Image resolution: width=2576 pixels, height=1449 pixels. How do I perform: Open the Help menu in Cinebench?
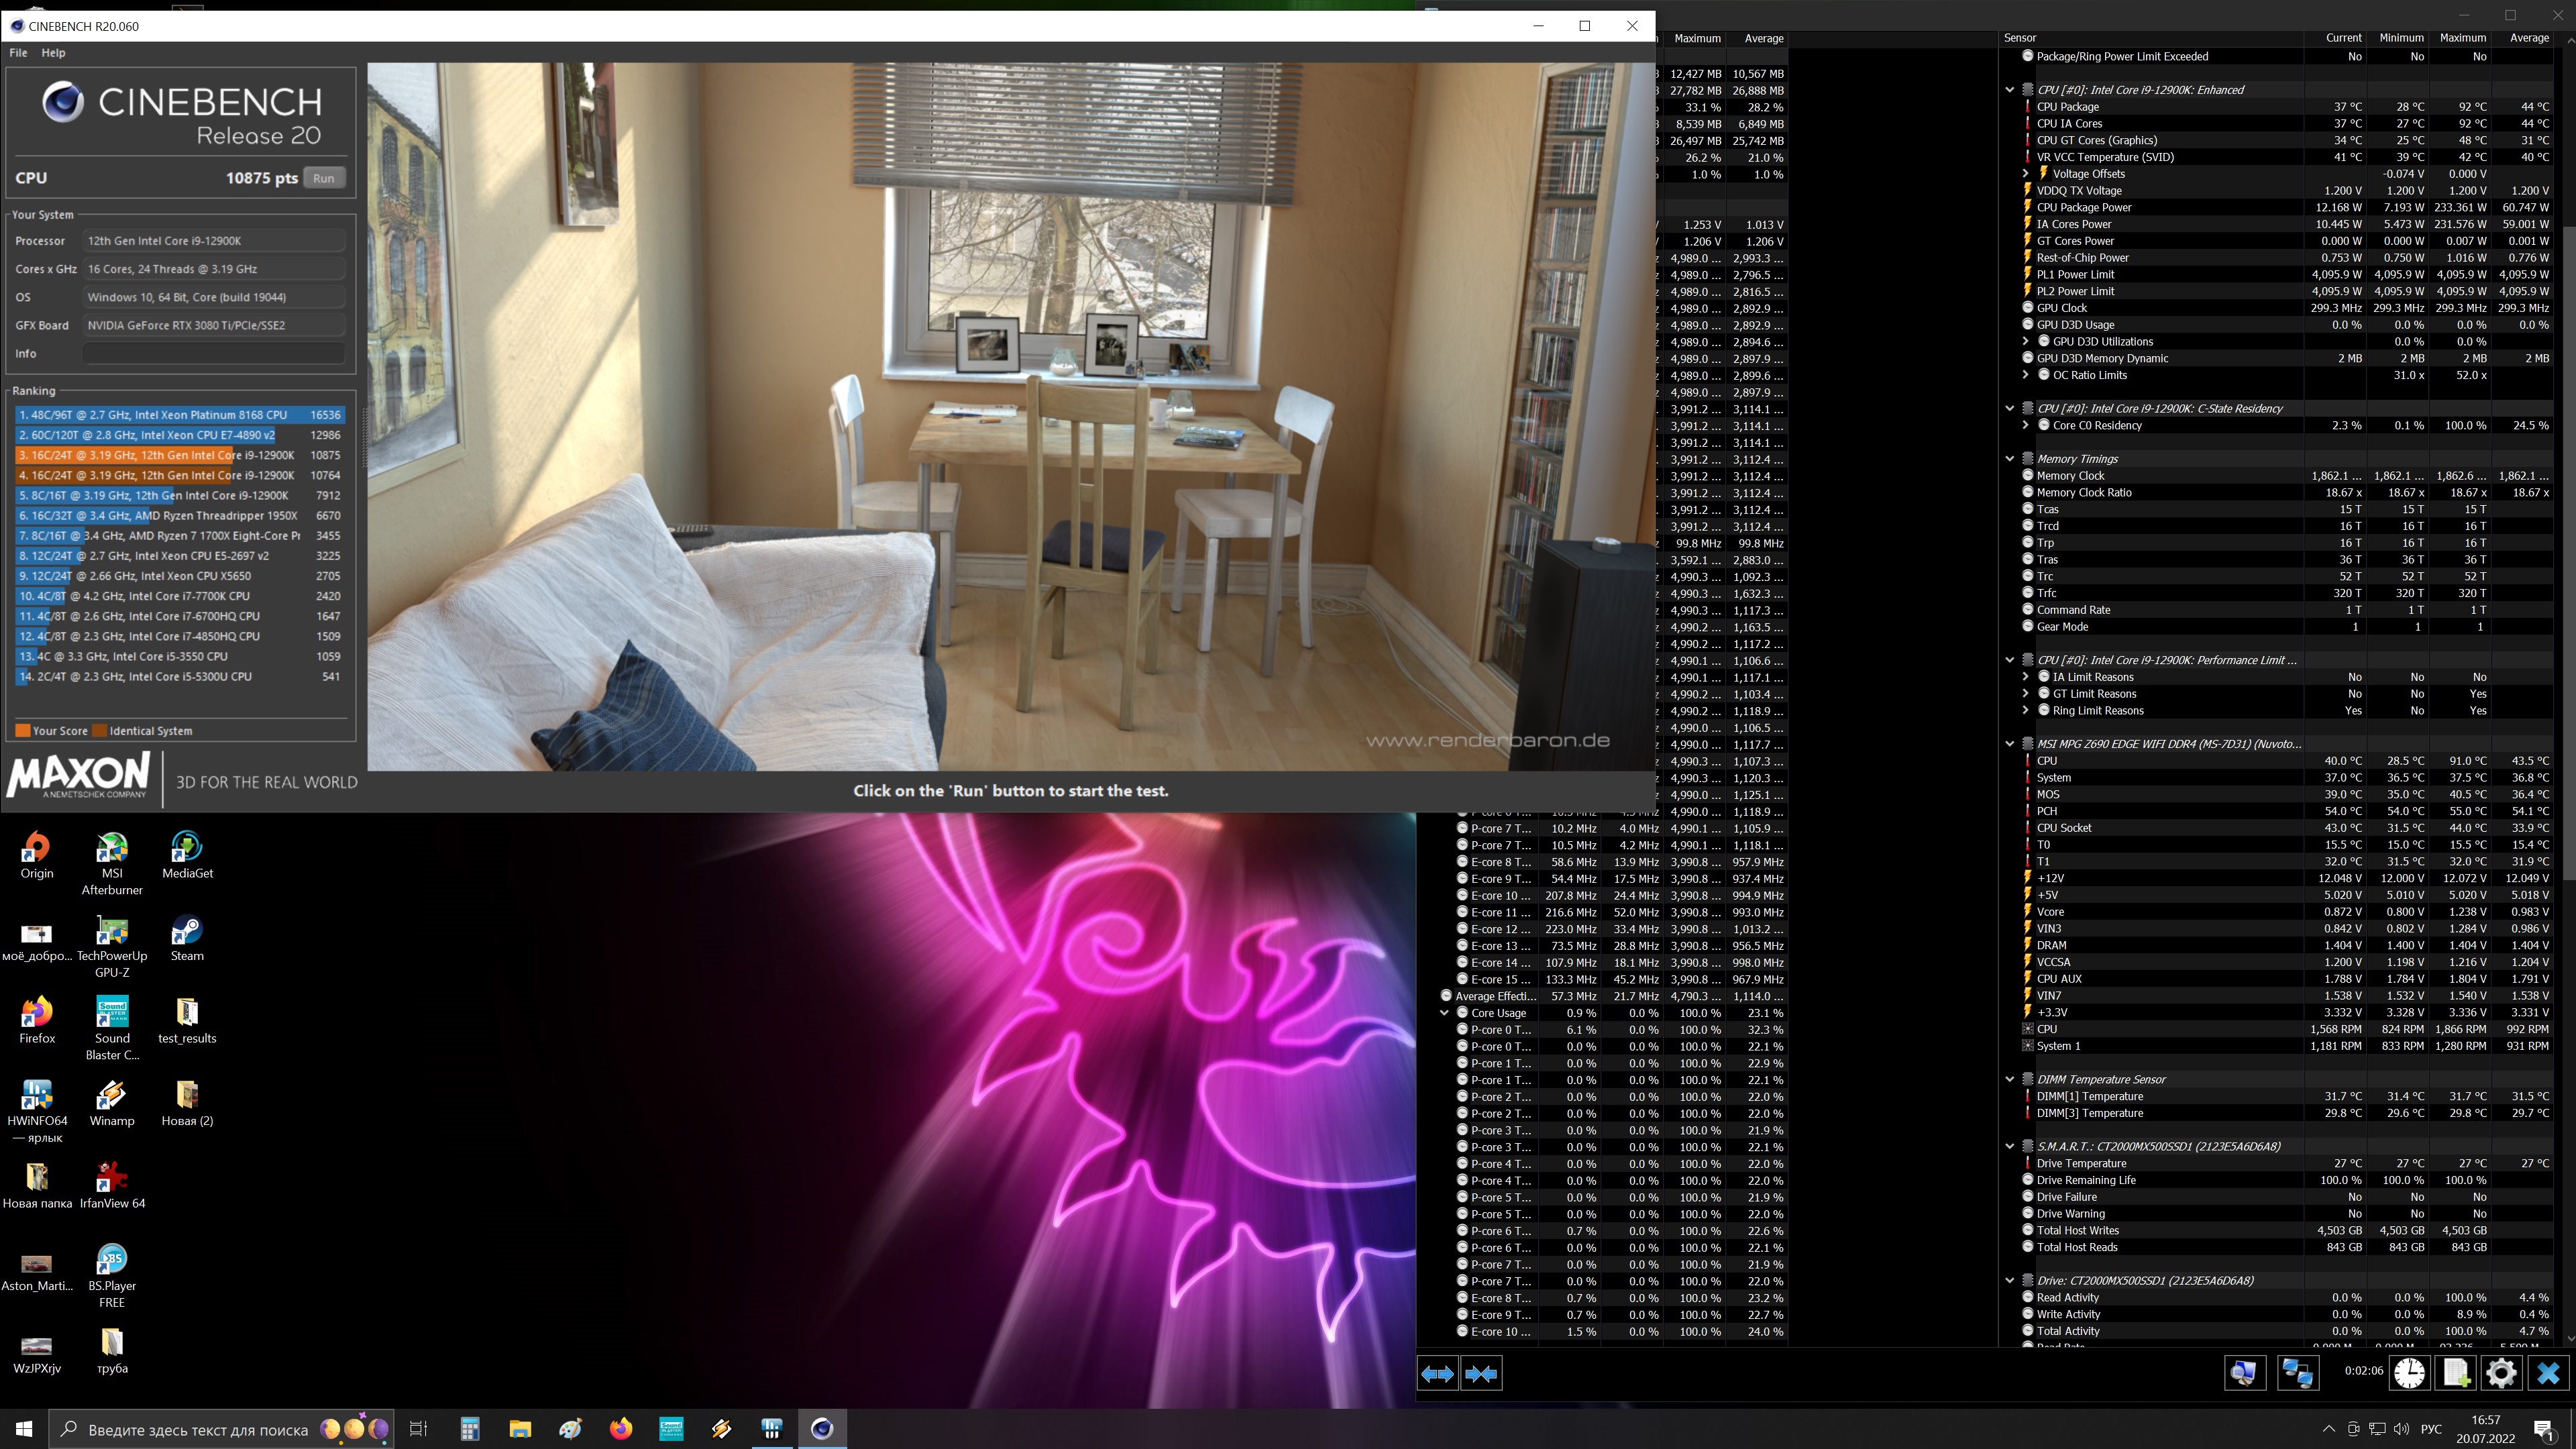pos(53,53)
